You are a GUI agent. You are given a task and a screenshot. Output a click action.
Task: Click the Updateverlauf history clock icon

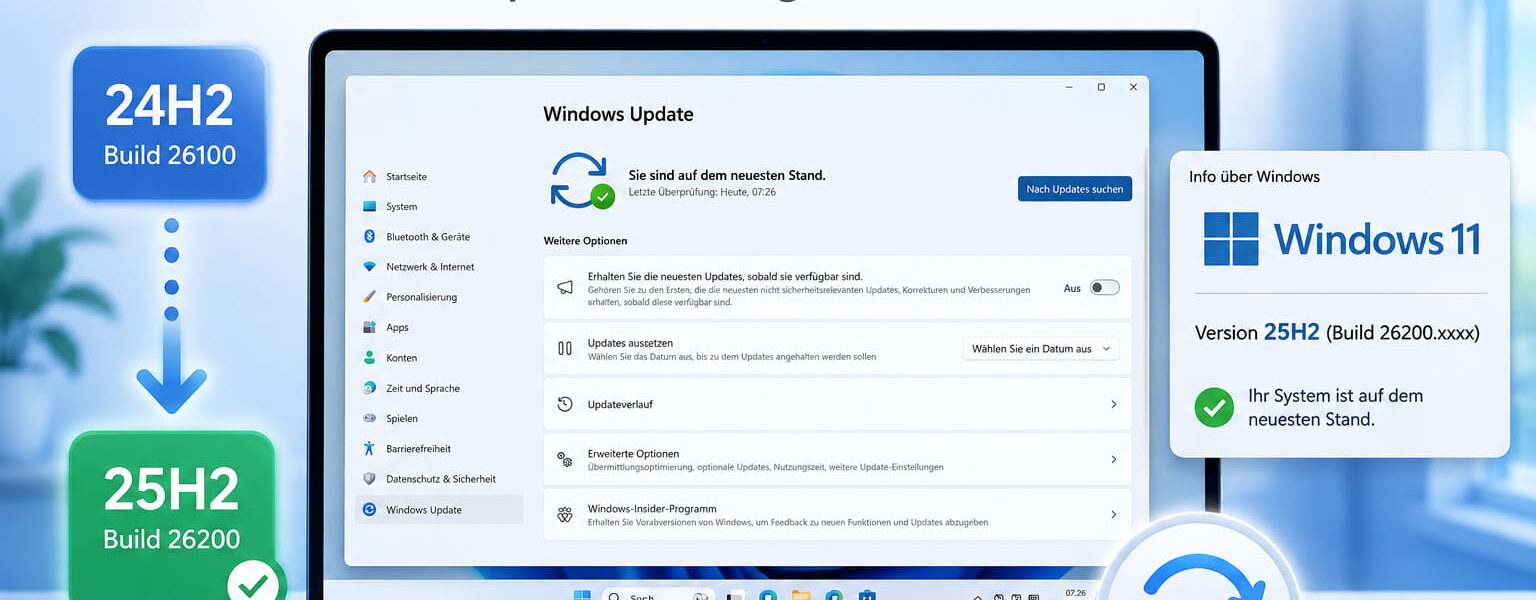(565, 404)
